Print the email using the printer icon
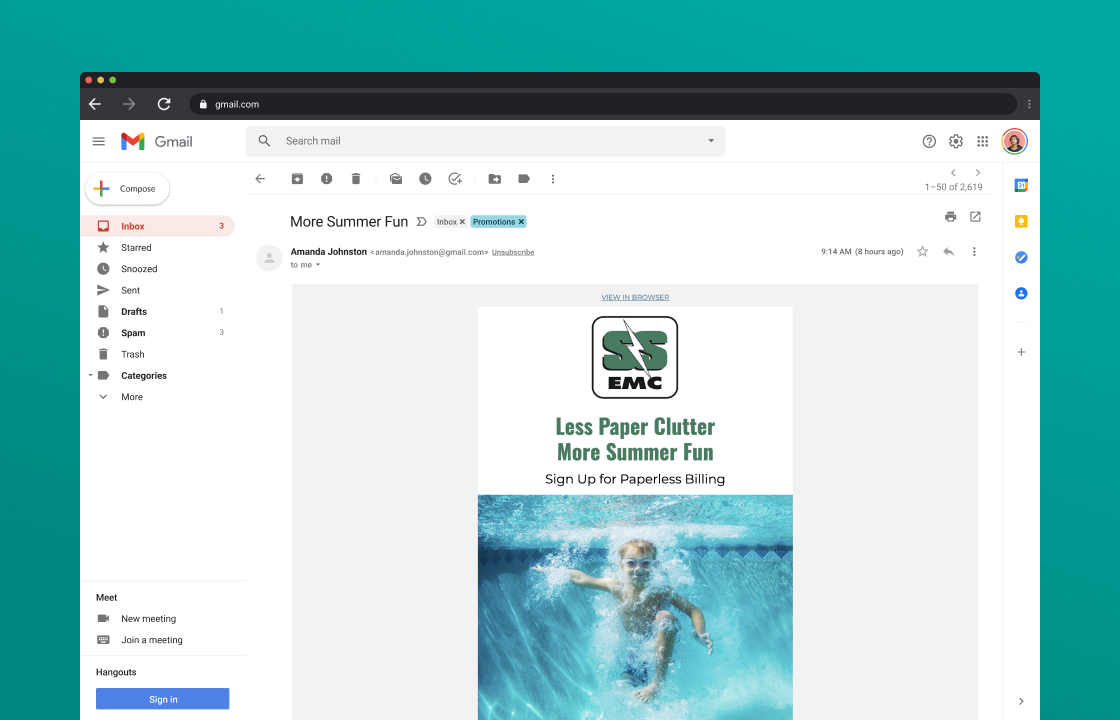This screenshot has height=720, width=1120. coord(950,217)
